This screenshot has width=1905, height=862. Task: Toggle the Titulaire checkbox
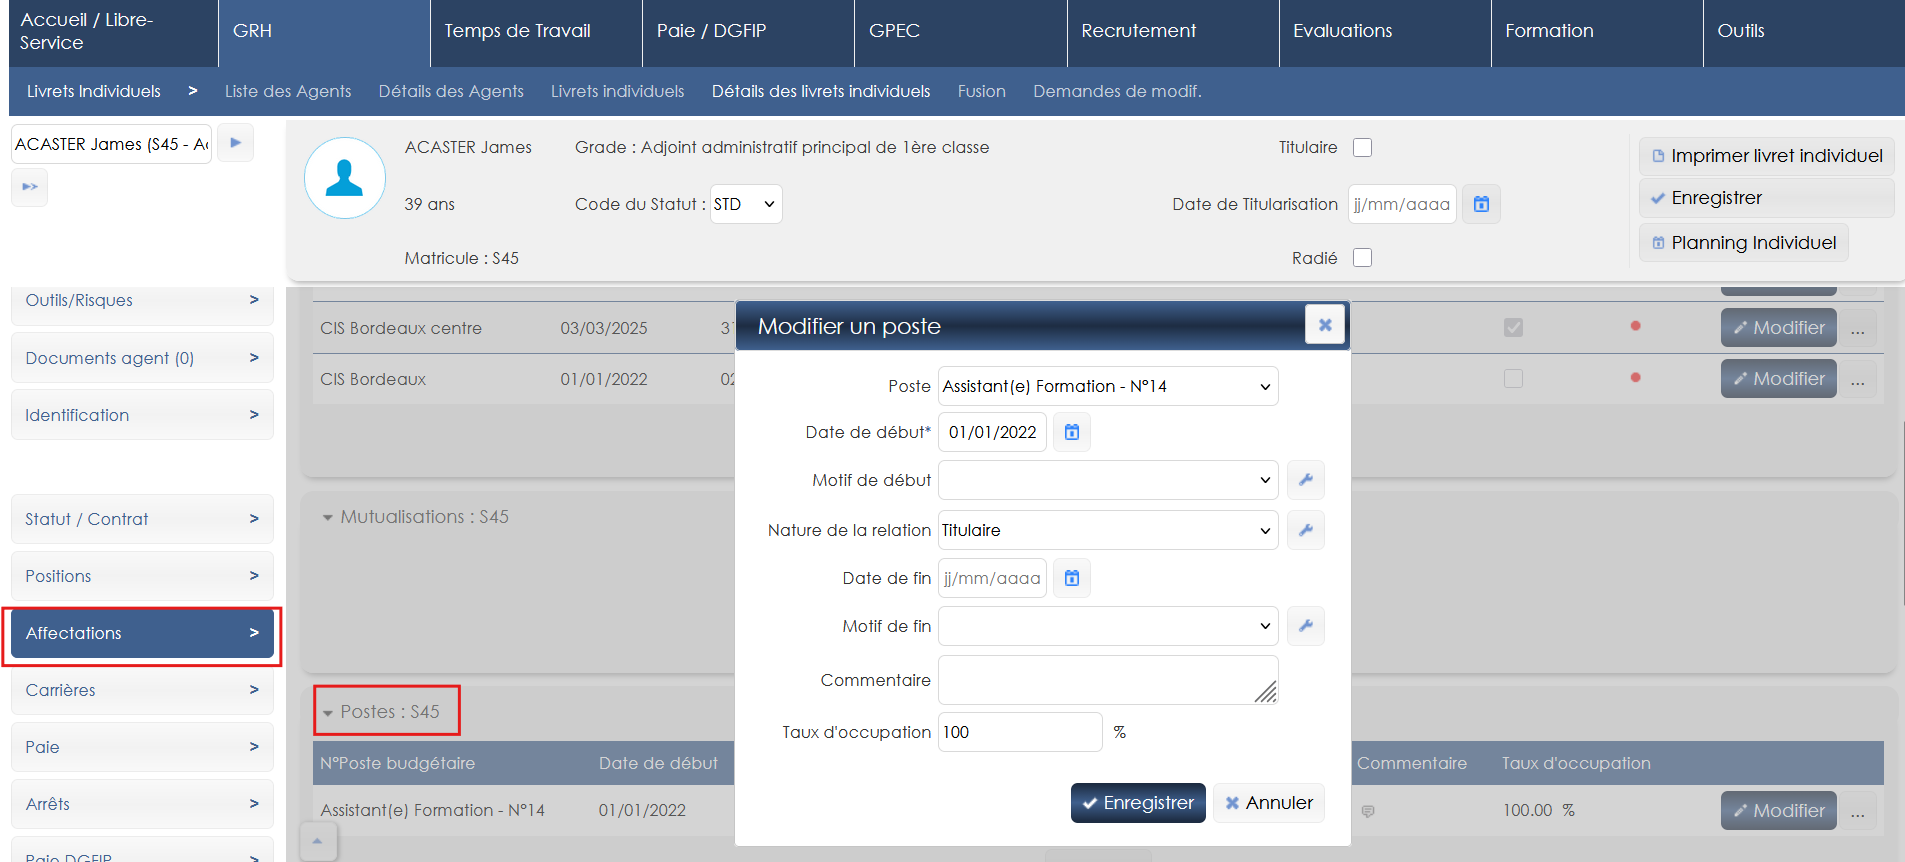point(1362,147)
